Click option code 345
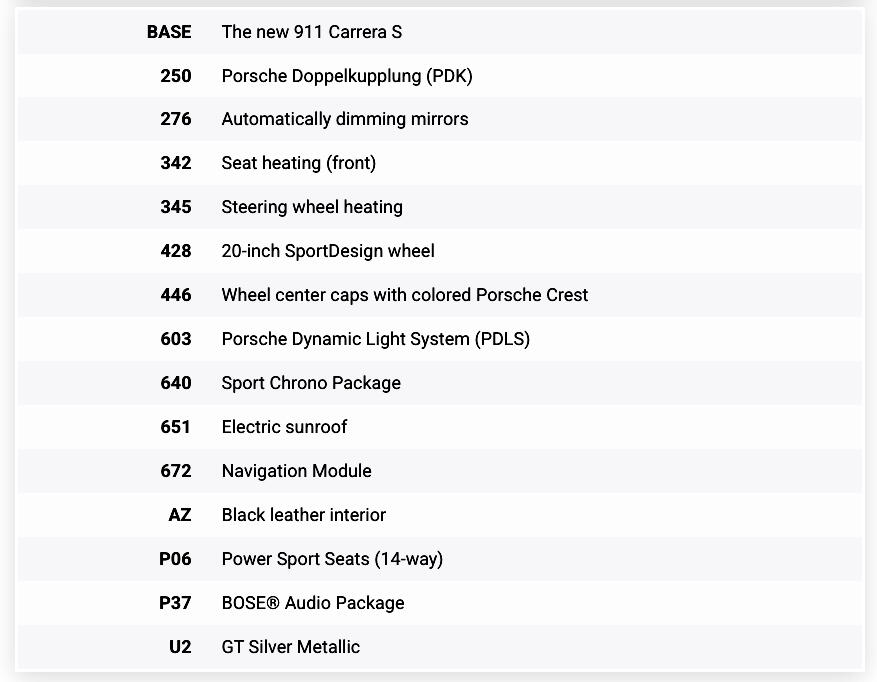This screenshot has height=682, width=877. point(176,207)
